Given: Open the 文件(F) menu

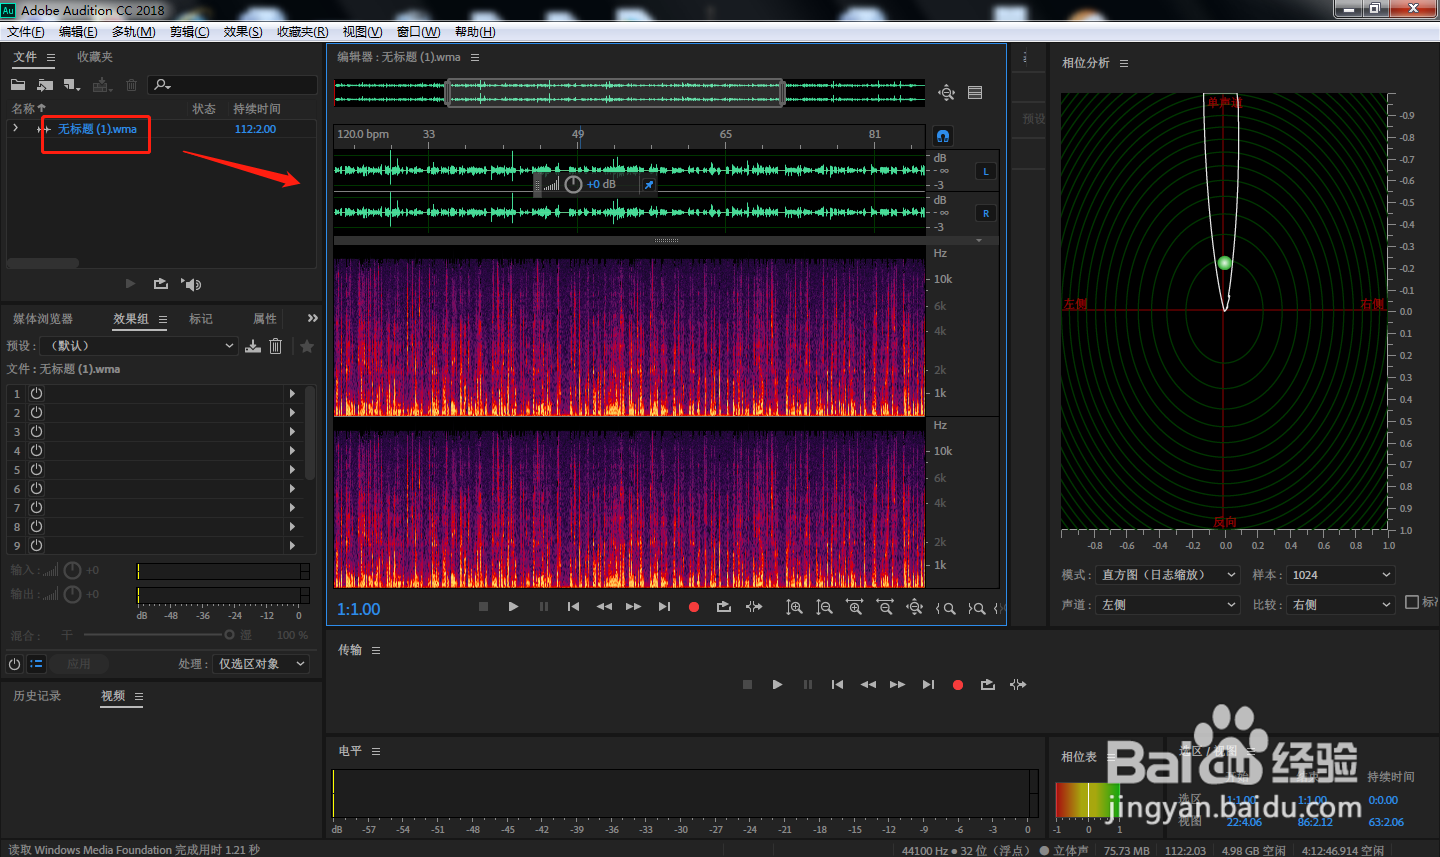Looking at the screenshot, I should pyautogui.click(x=25, y=32).
